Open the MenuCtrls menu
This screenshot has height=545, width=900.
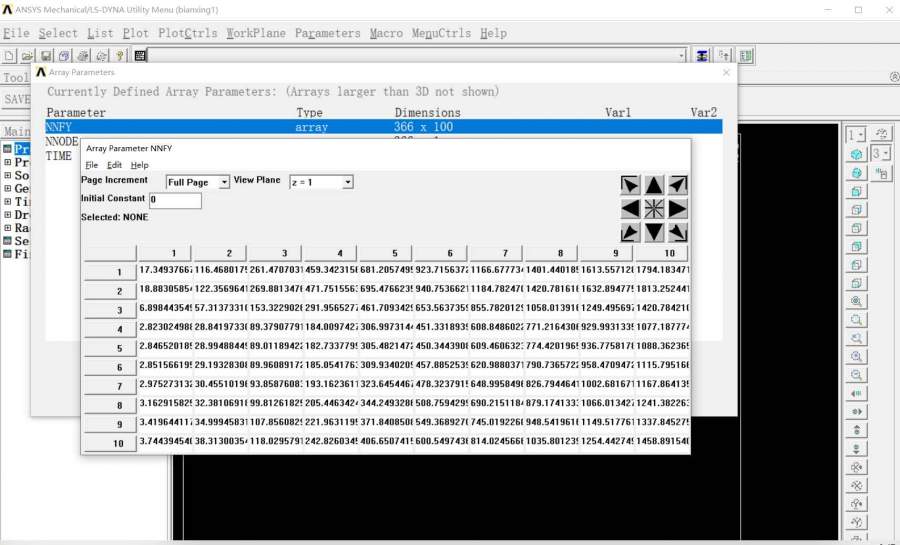441,33
